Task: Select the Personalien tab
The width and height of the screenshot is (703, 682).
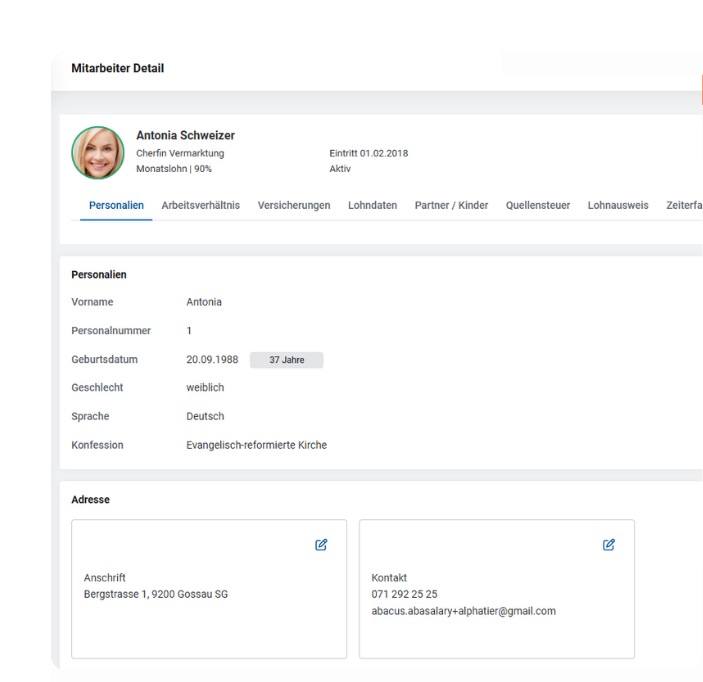Action: 116,205
